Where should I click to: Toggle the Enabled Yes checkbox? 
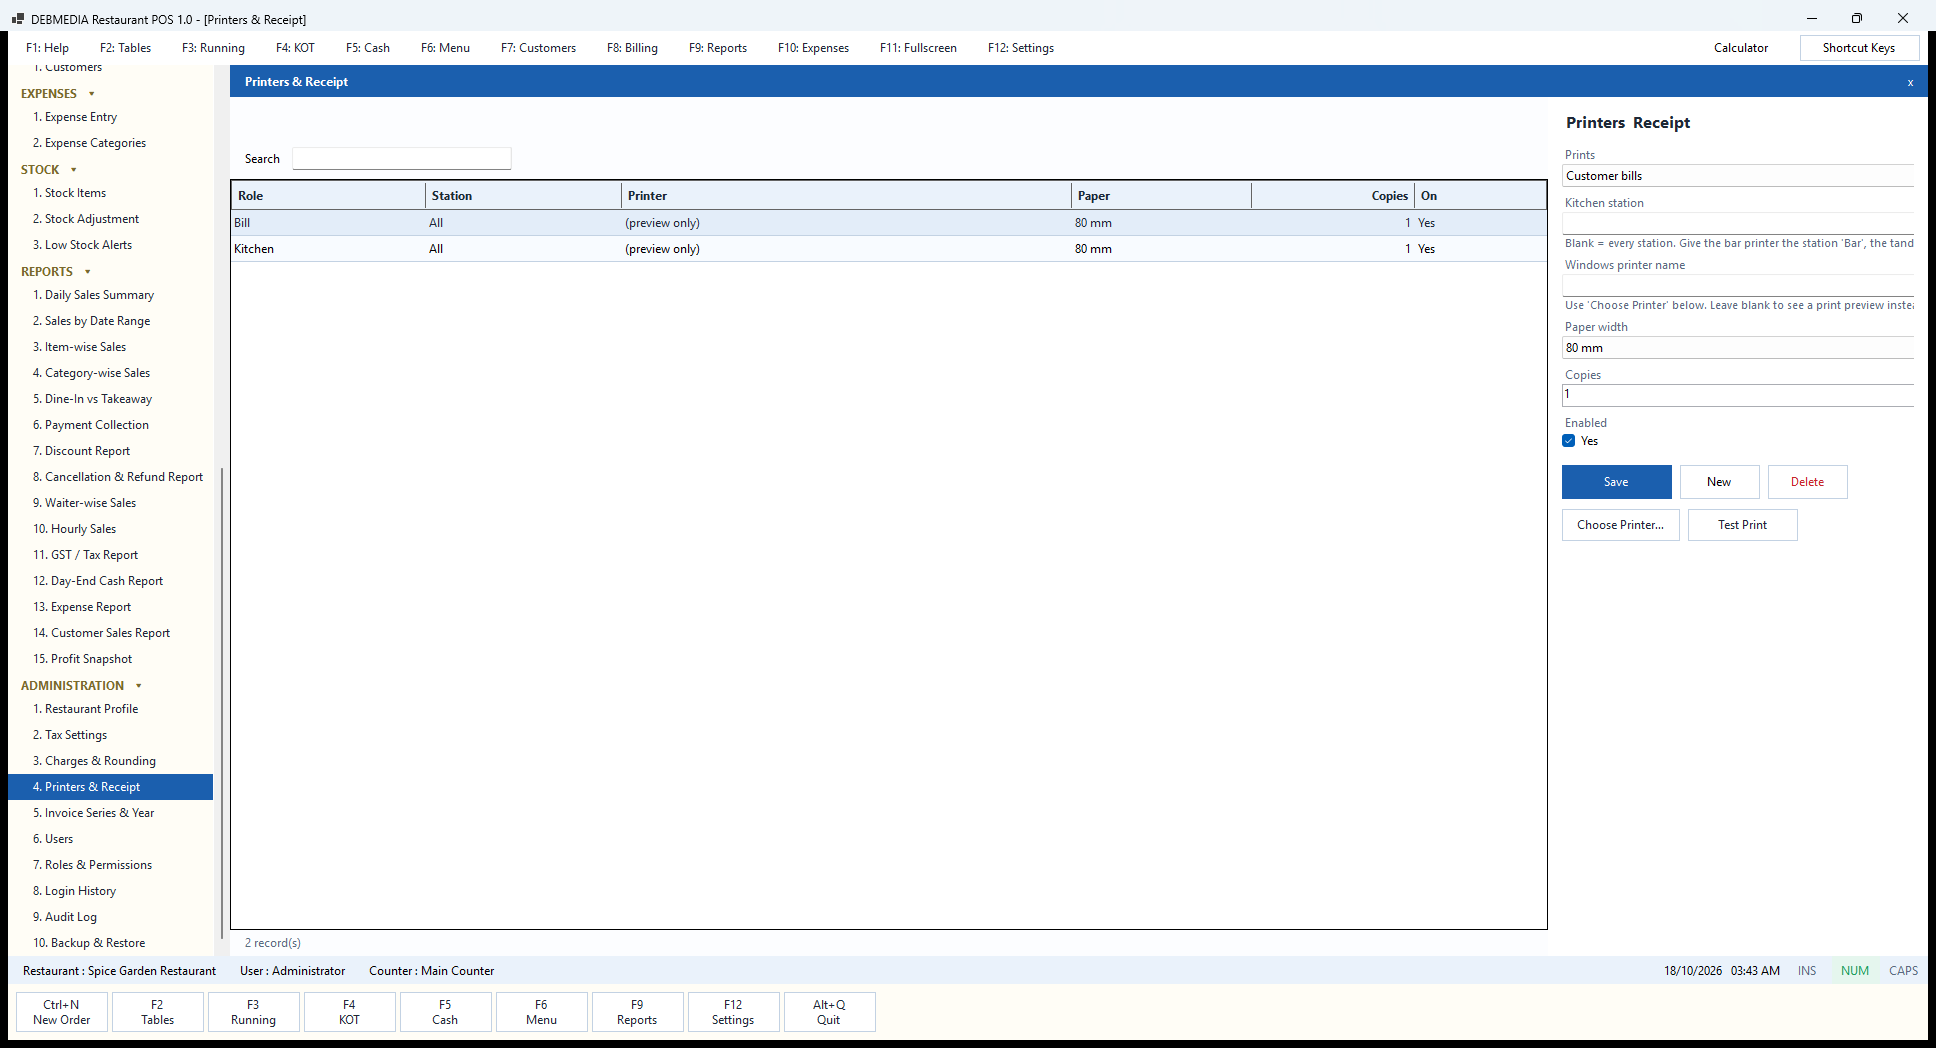(1569, 441)
